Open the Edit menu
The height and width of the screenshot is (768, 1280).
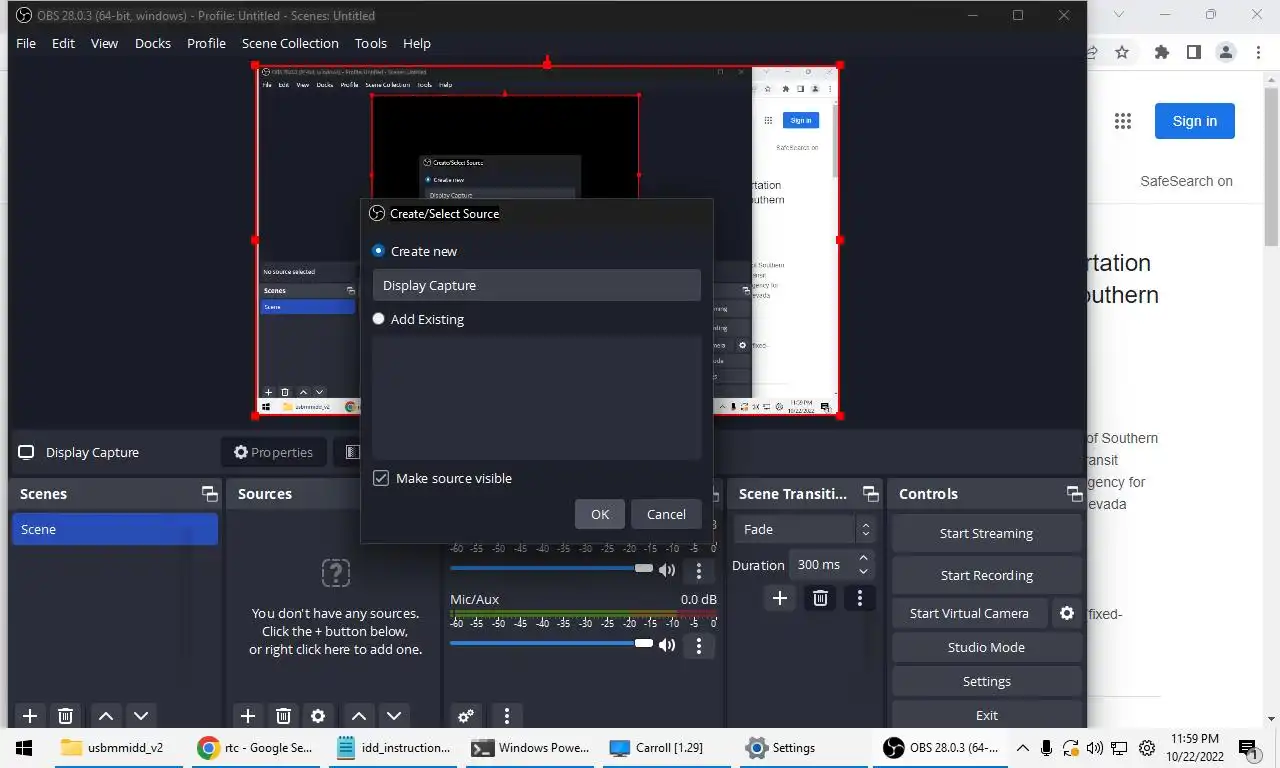pyautogui.click(x=63, y=43)
